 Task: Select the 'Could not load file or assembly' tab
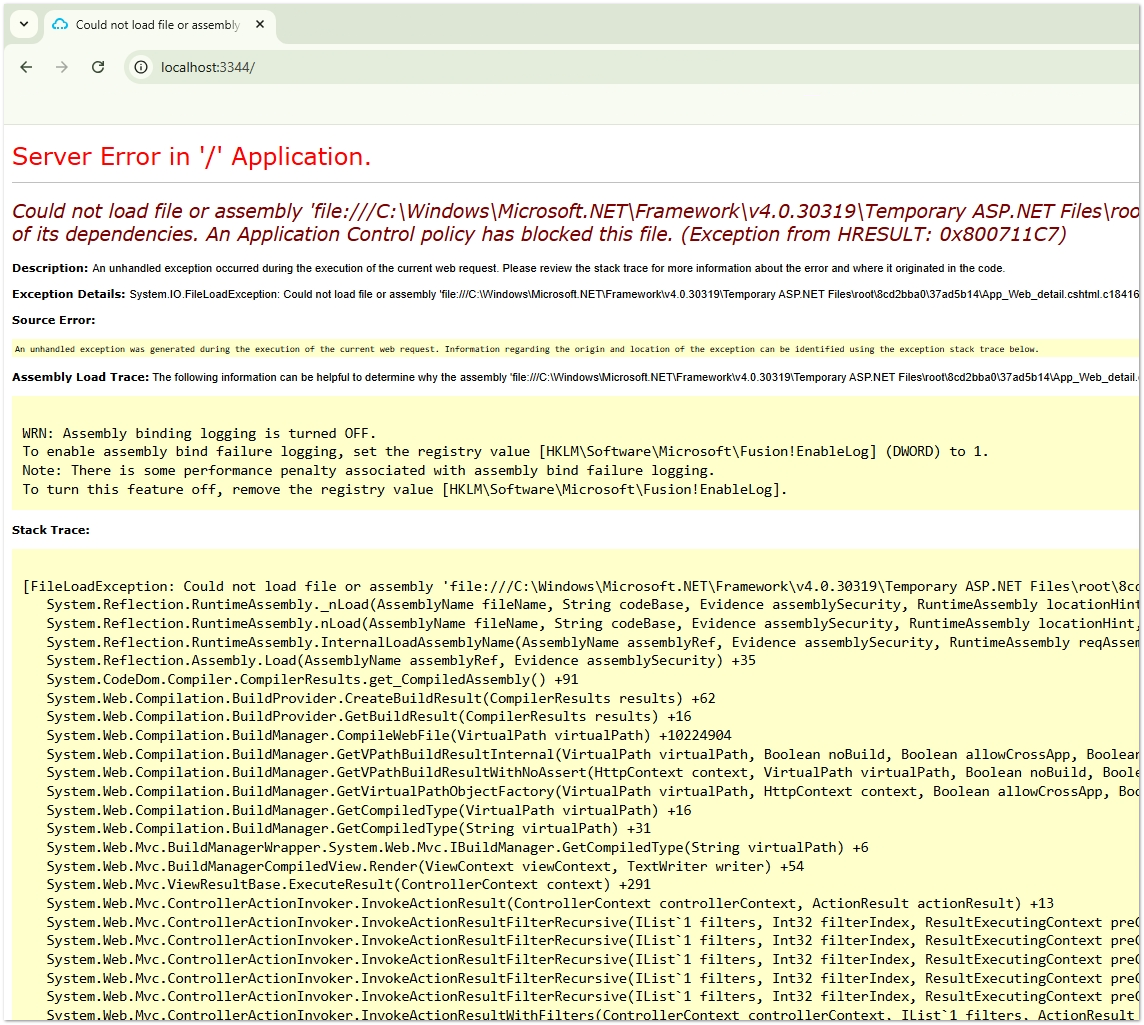coord(157,25)
